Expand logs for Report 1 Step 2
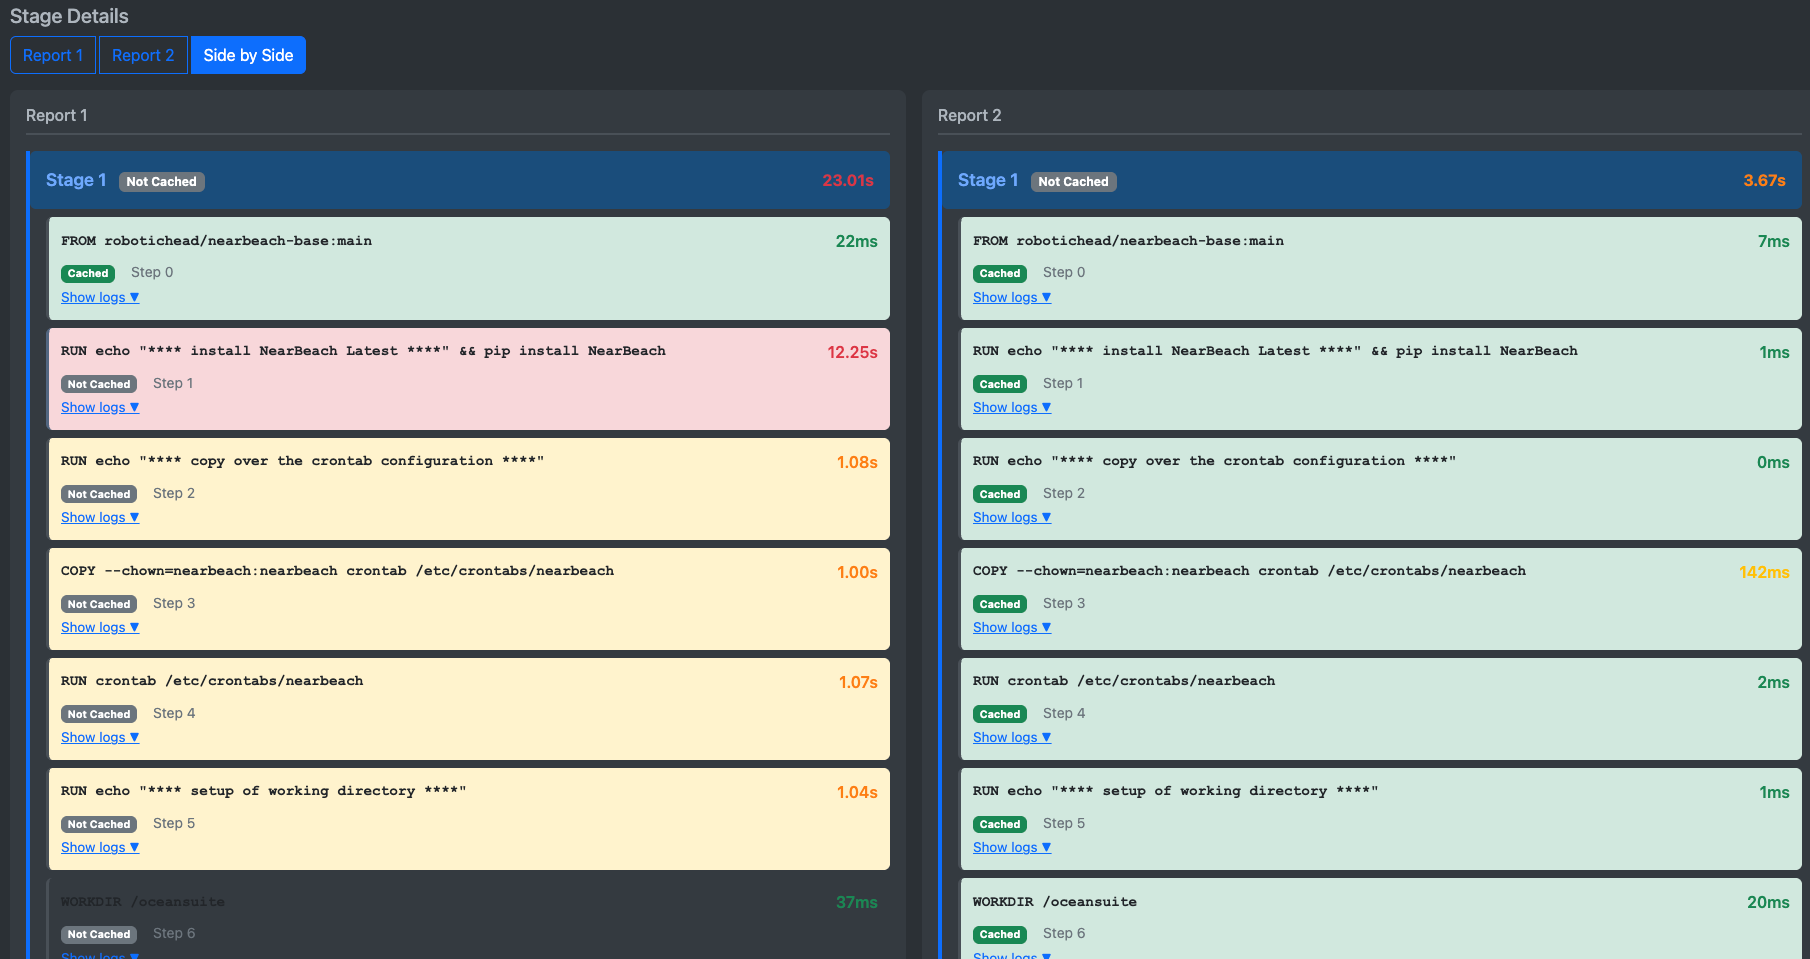The height and width of the screenshot is (959, 1810). click(99, 517)
